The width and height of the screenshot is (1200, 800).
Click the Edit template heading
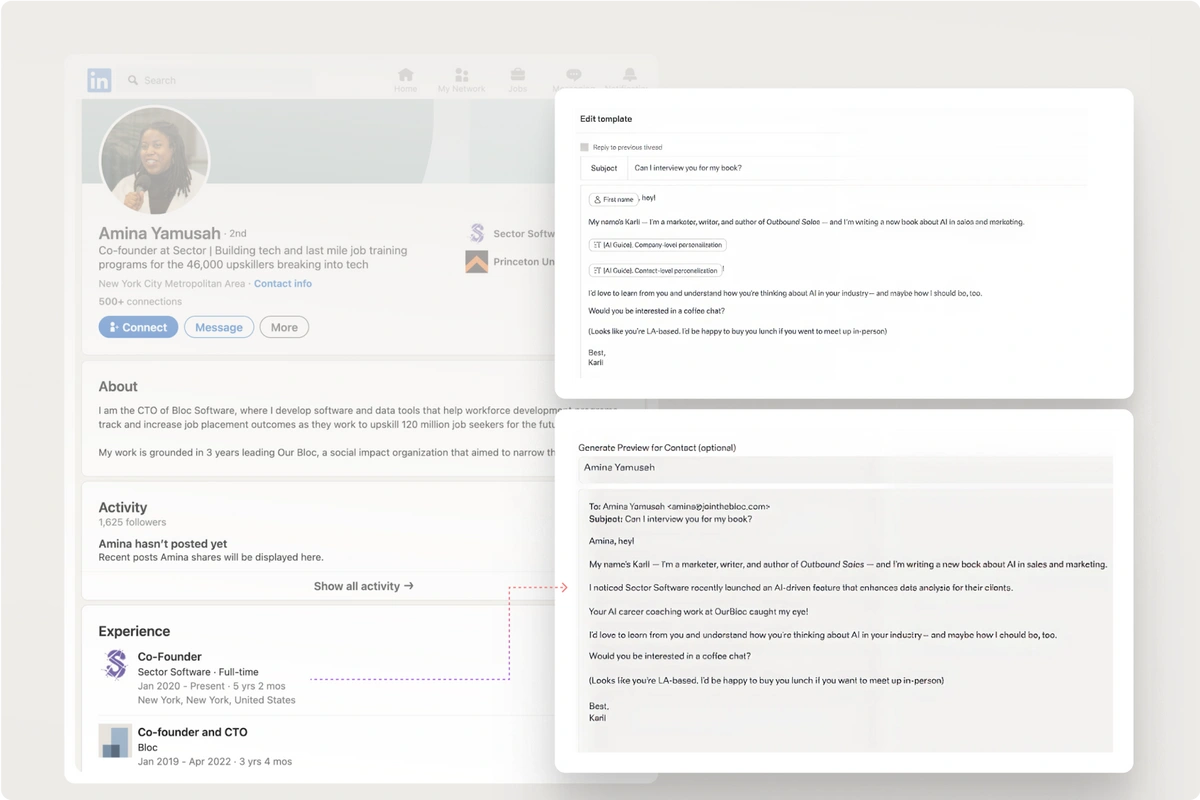[x=606, y=119]
